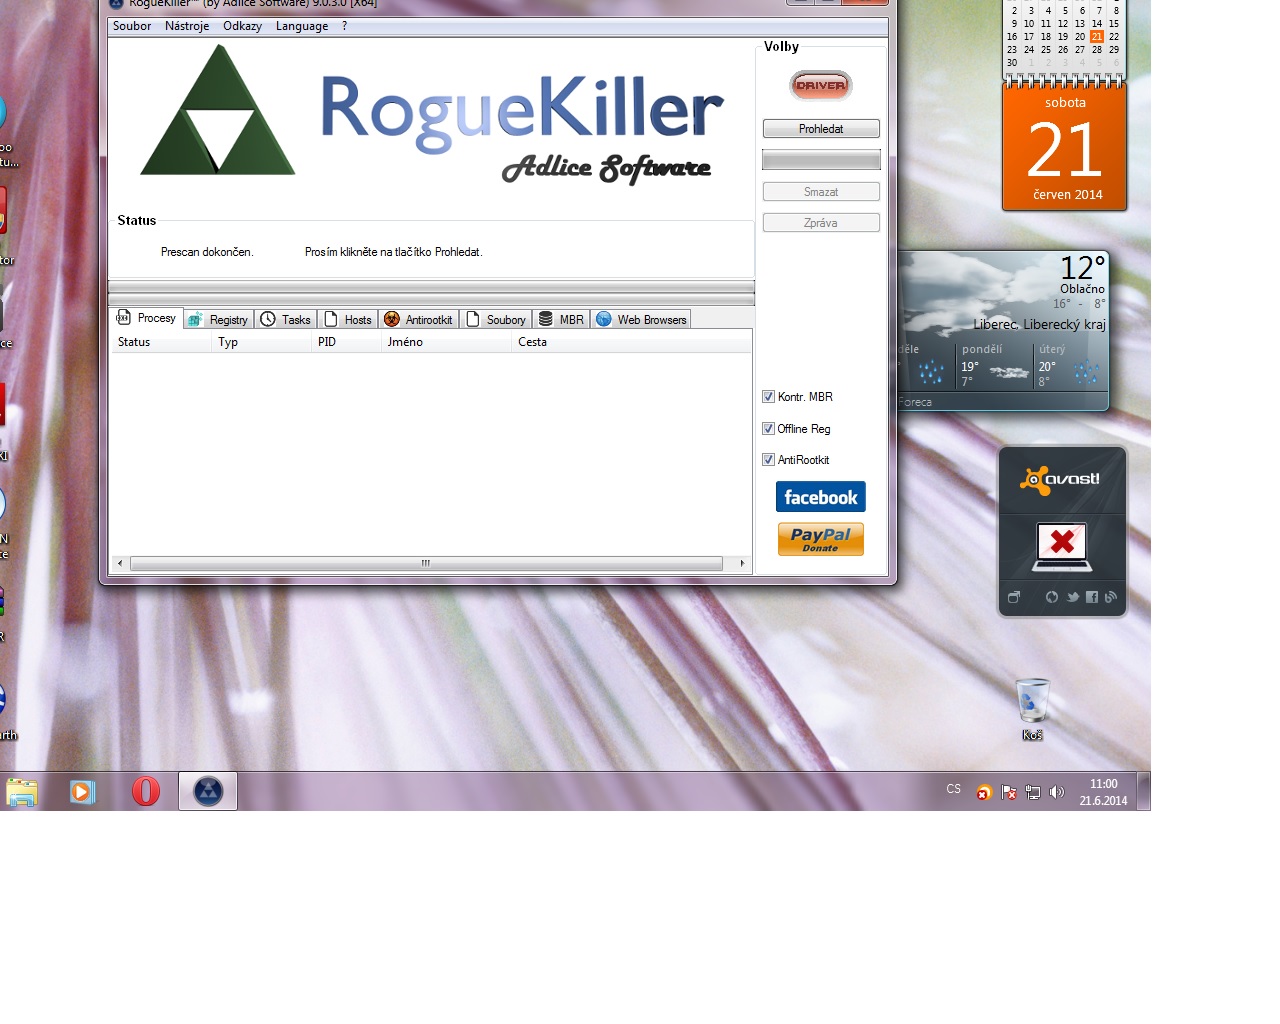The width and height of the screenshot is (1280, 1024).
Task: Click the úterý forecast in weather gadget
Action: (1070, 366)
